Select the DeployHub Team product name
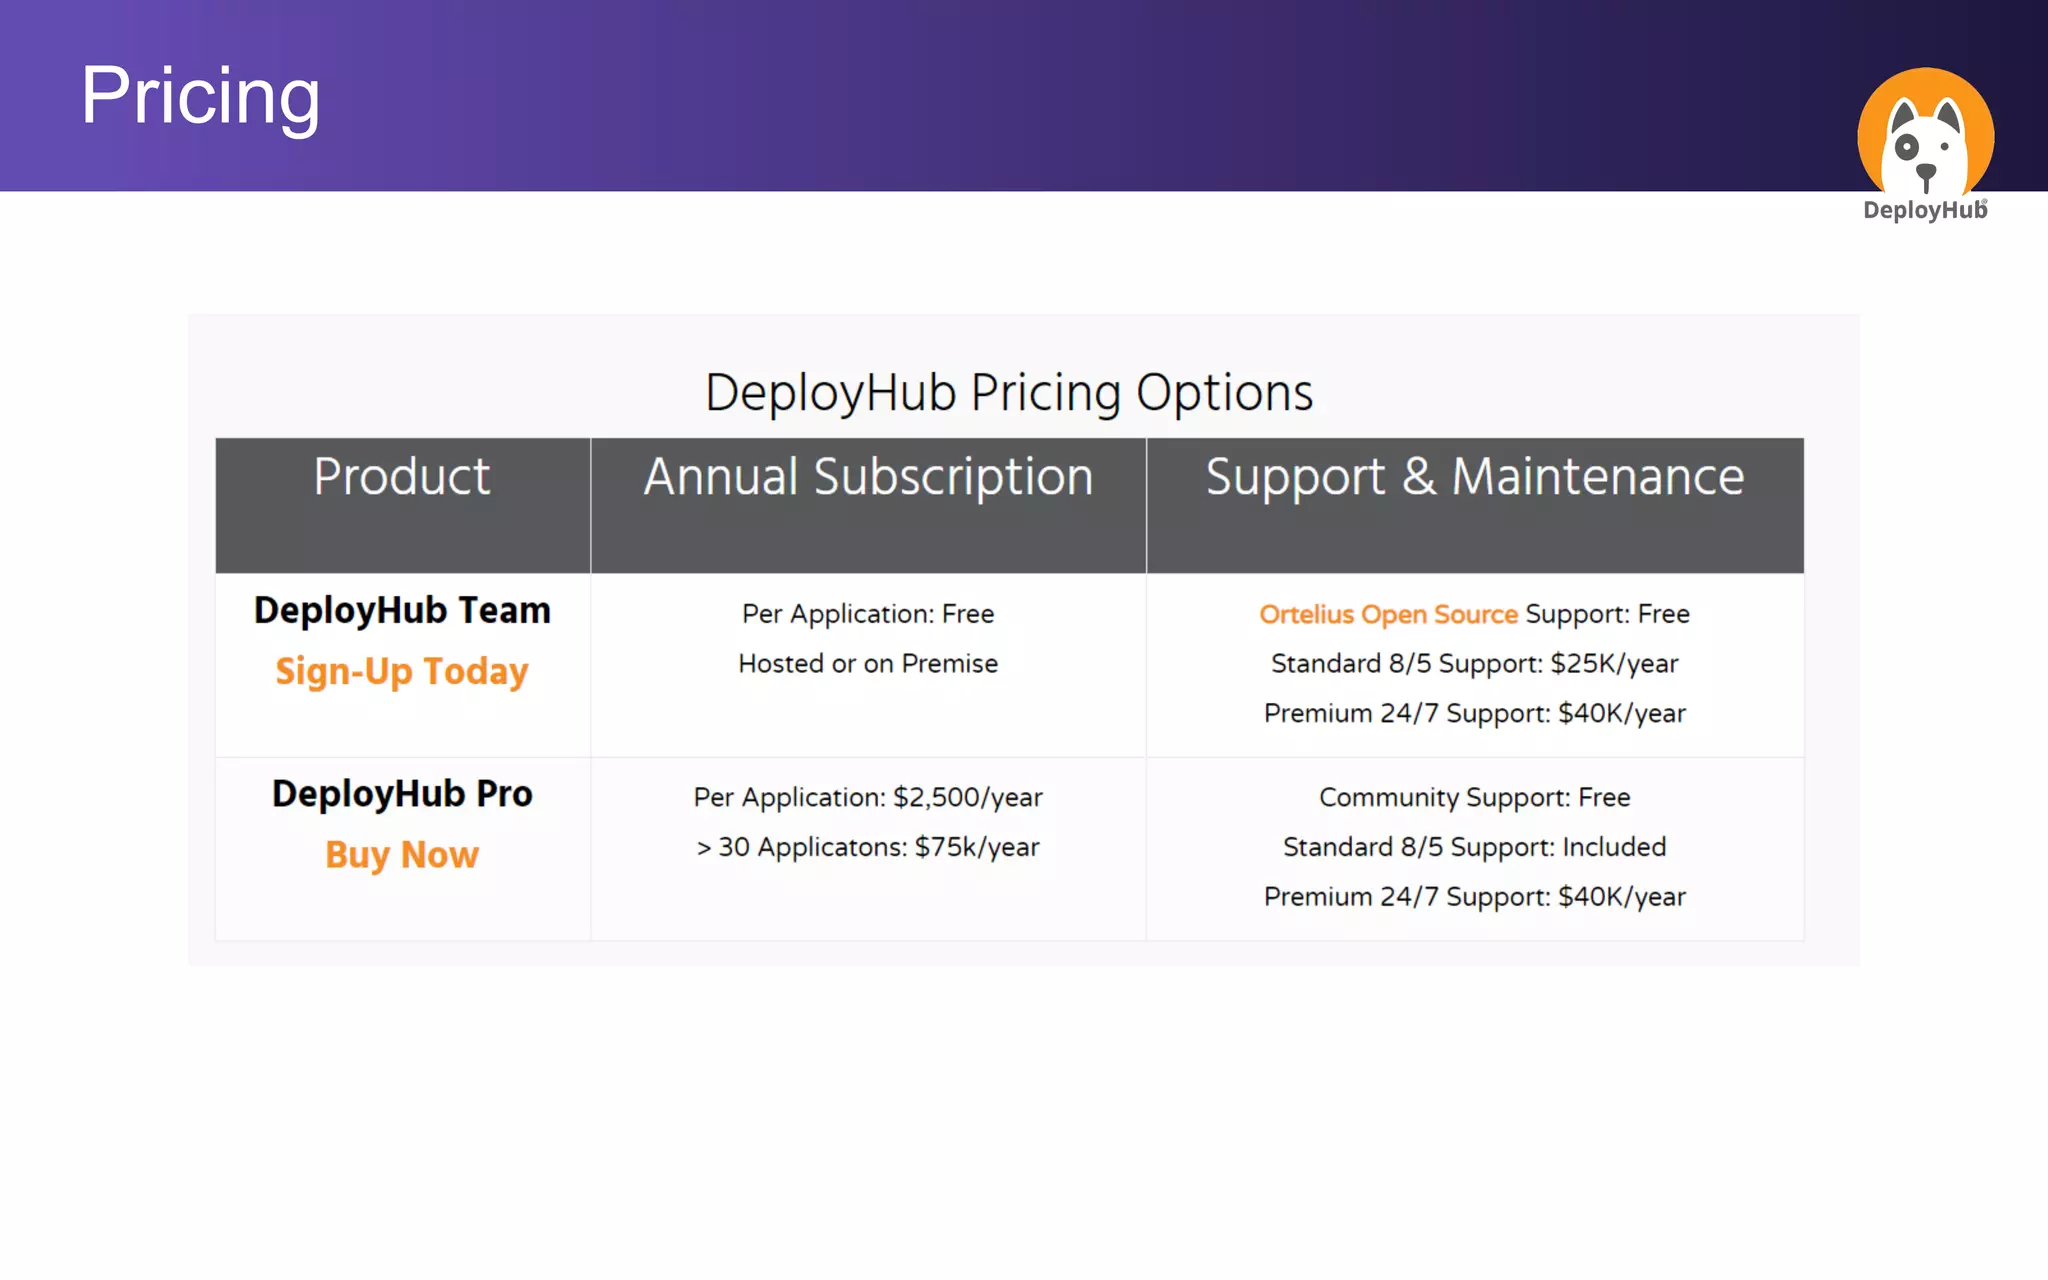Viewport: 2048px width, 1280px height. click(402, 610)
